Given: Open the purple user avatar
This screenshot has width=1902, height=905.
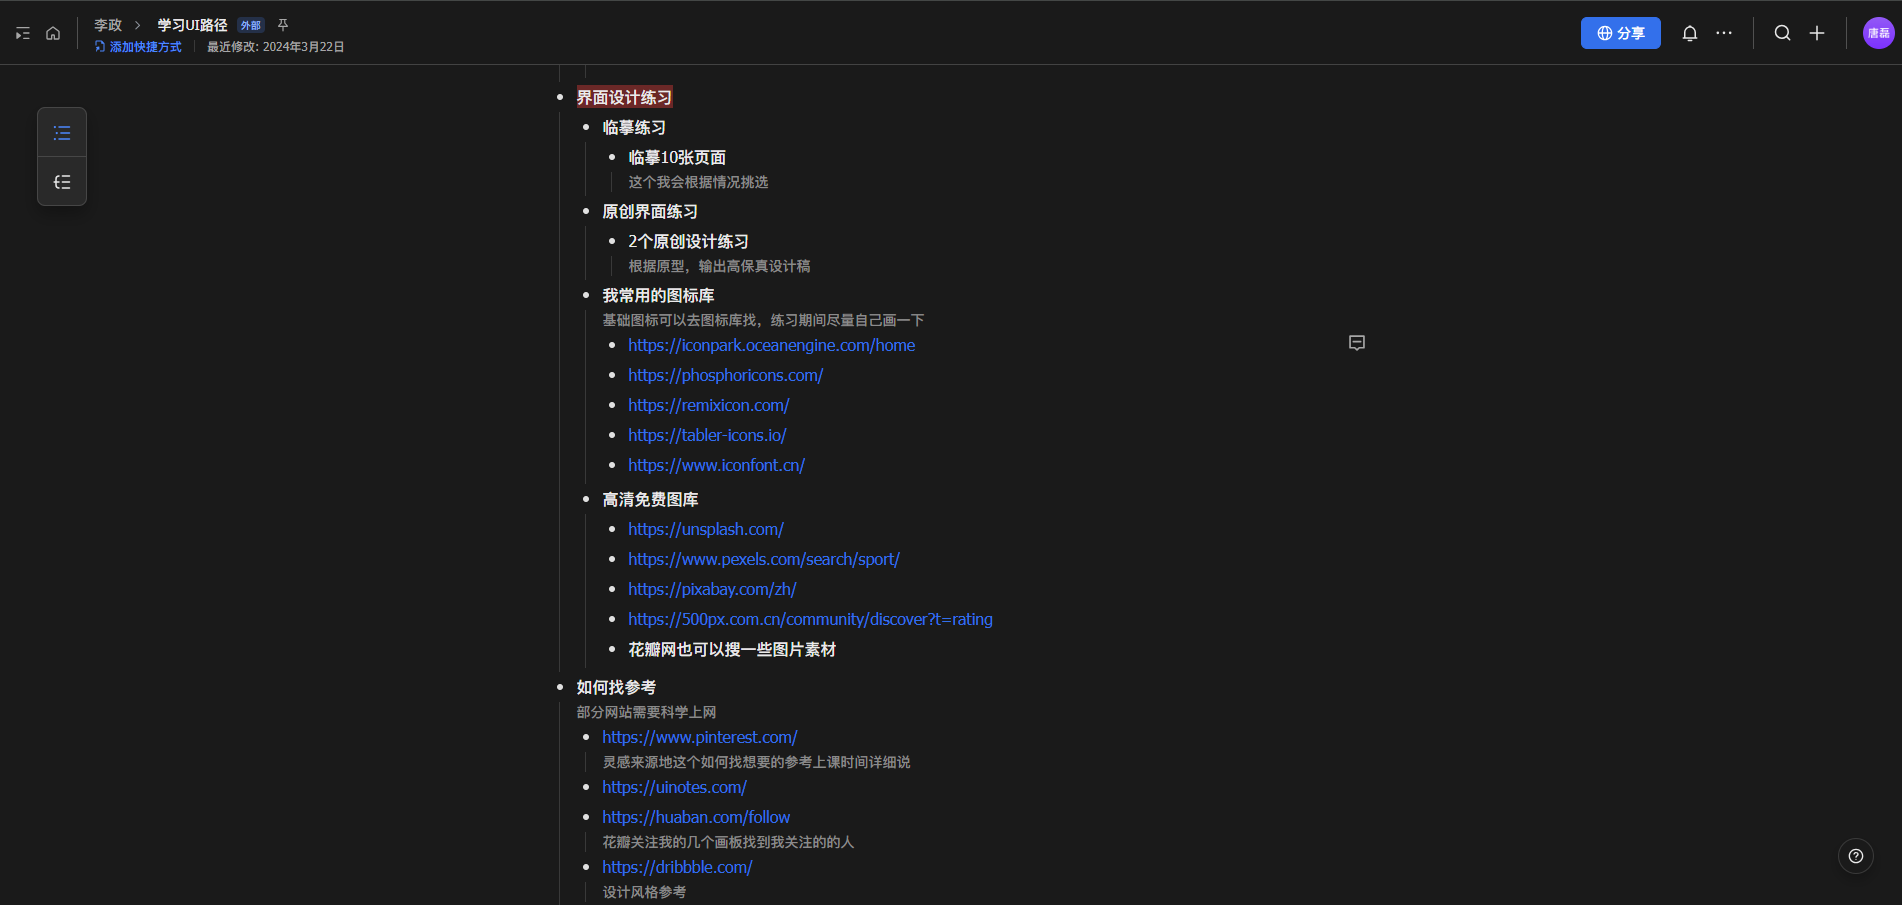Looking at the screenshot, I should [1878, 33].
